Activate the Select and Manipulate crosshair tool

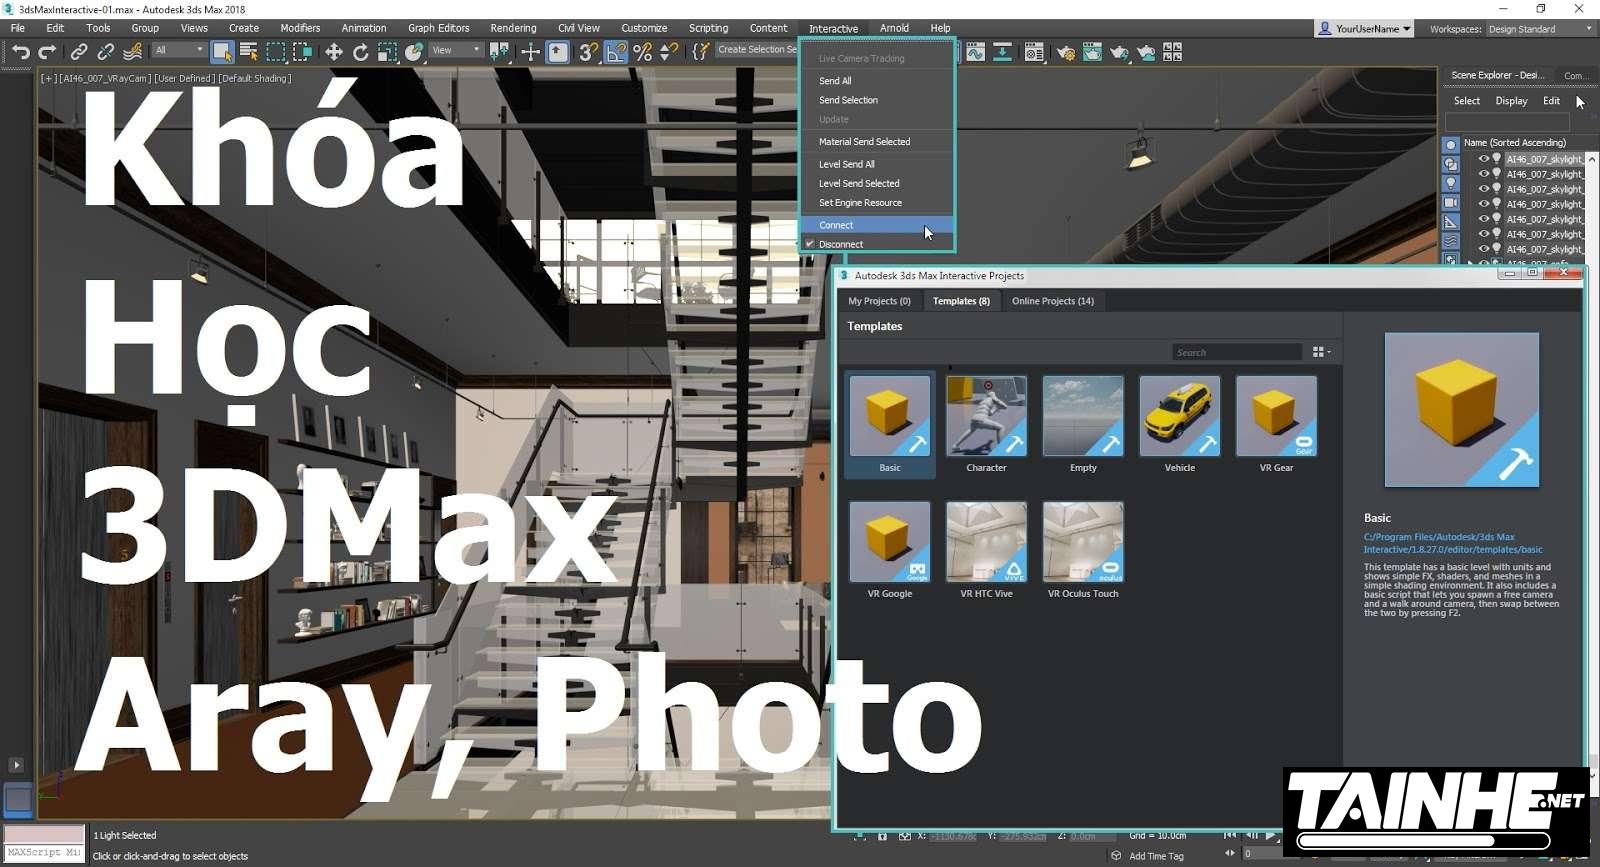(531, 51)
